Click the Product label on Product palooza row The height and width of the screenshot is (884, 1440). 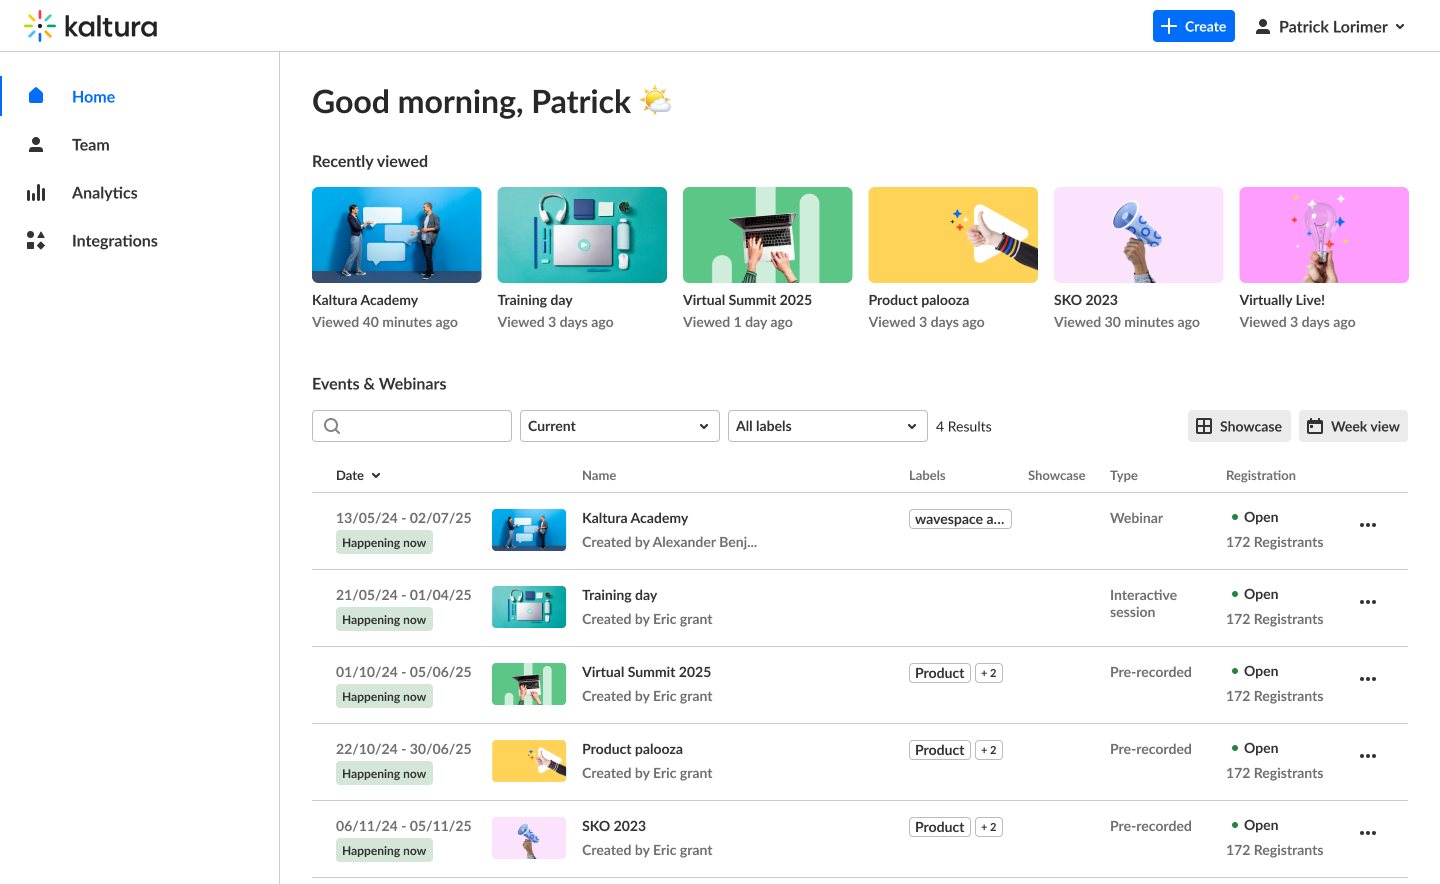point(940,750)
